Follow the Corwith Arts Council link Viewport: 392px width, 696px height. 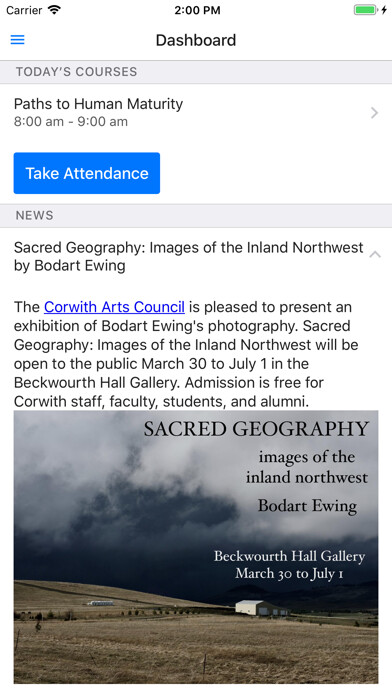[x=114, y=307]
